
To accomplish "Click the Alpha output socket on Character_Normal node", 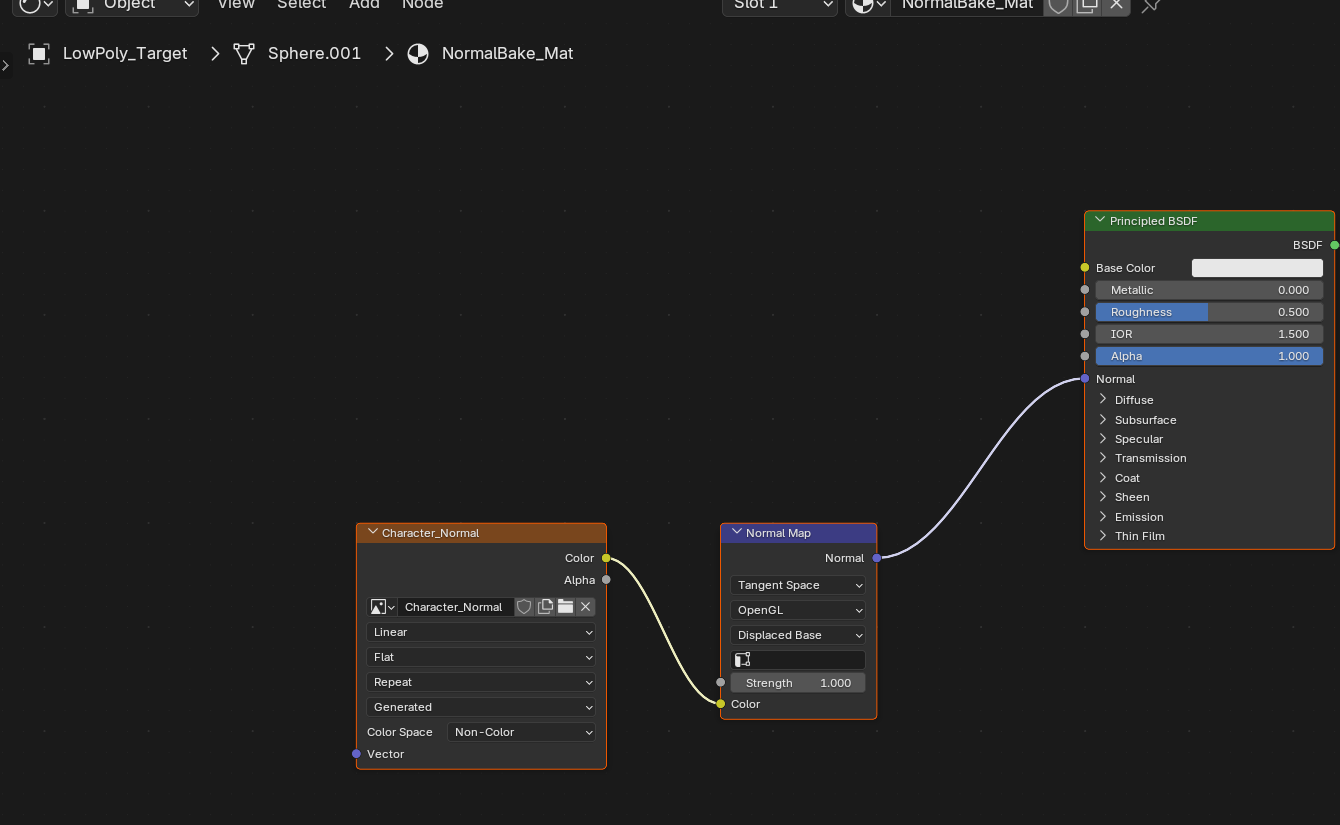I will pos(606,580).
